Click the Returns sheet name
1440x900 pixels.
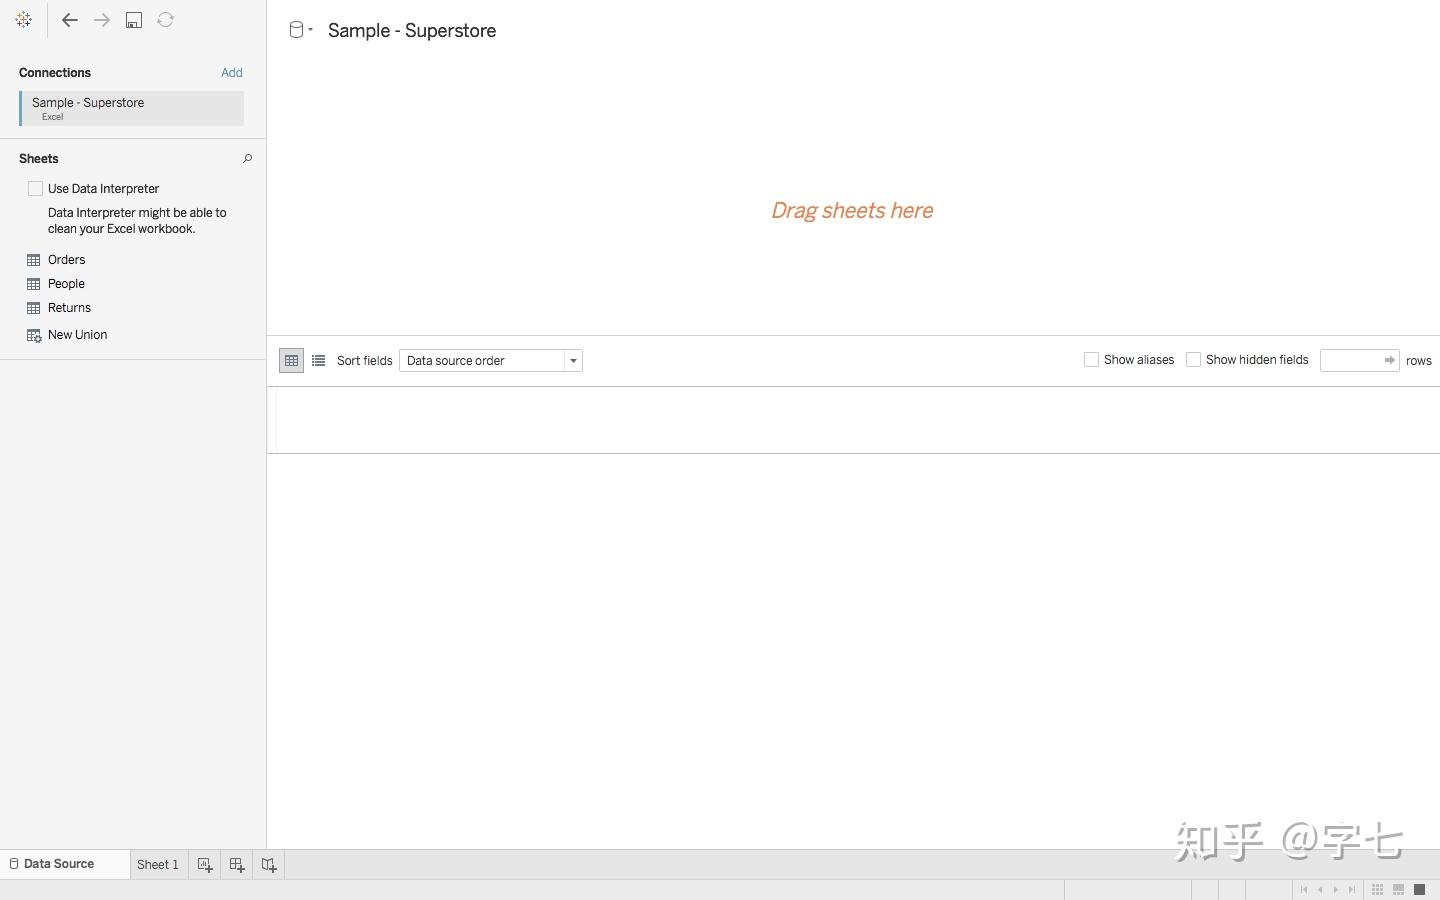point(69,308)
